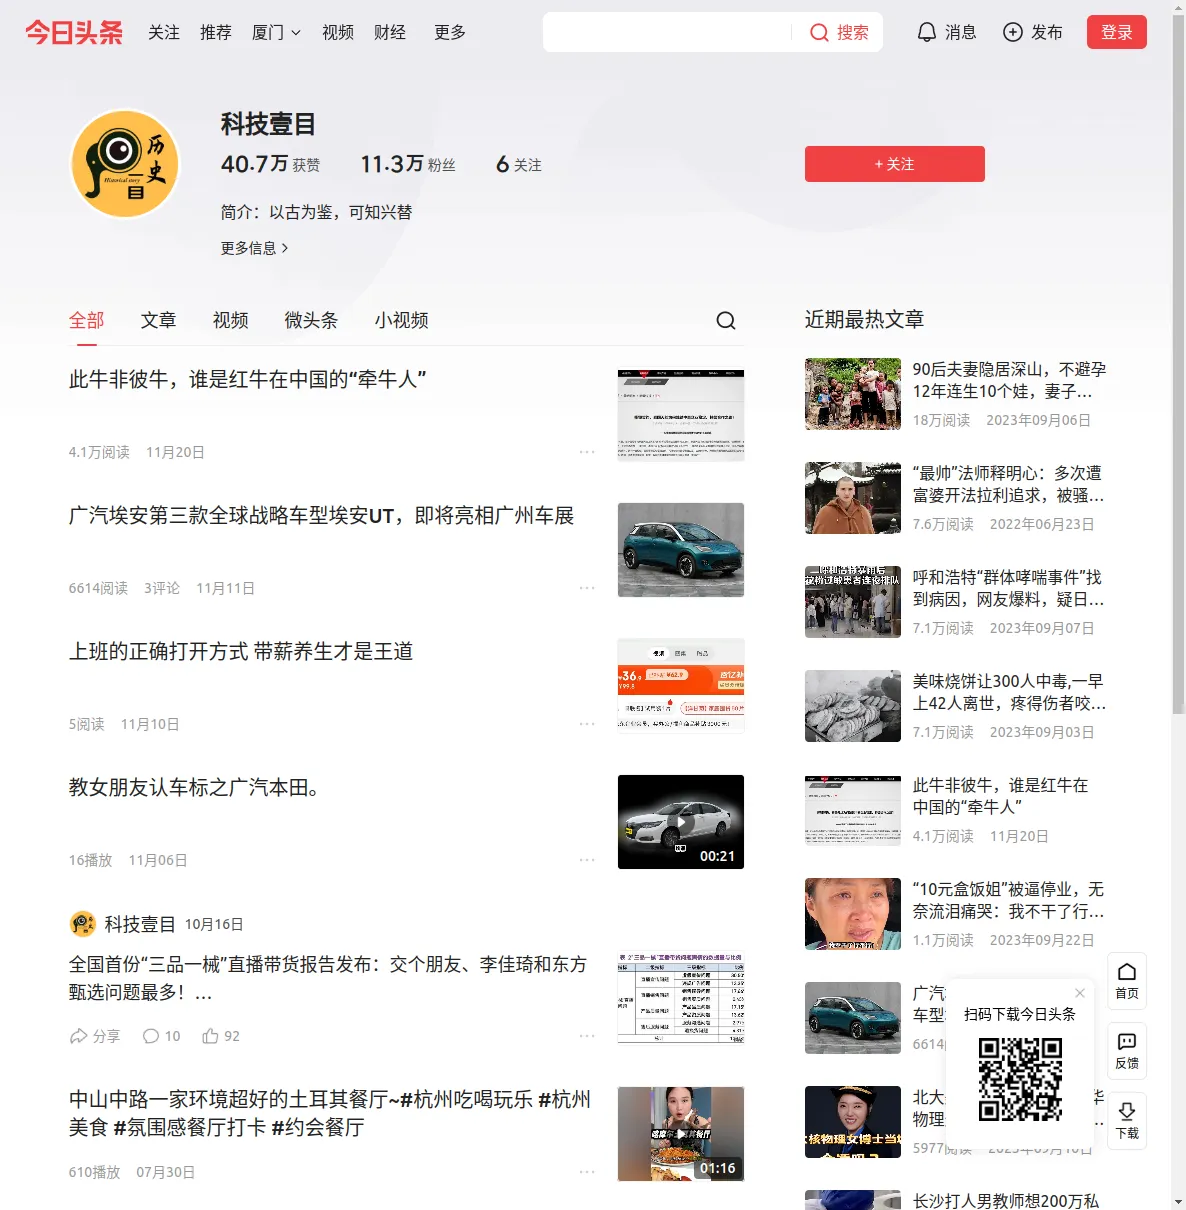Image resolution: width=1186 pixels, height=1210 pixels.
Task: Open article 此牛非彼牛 in main feed
Action: 248,380
